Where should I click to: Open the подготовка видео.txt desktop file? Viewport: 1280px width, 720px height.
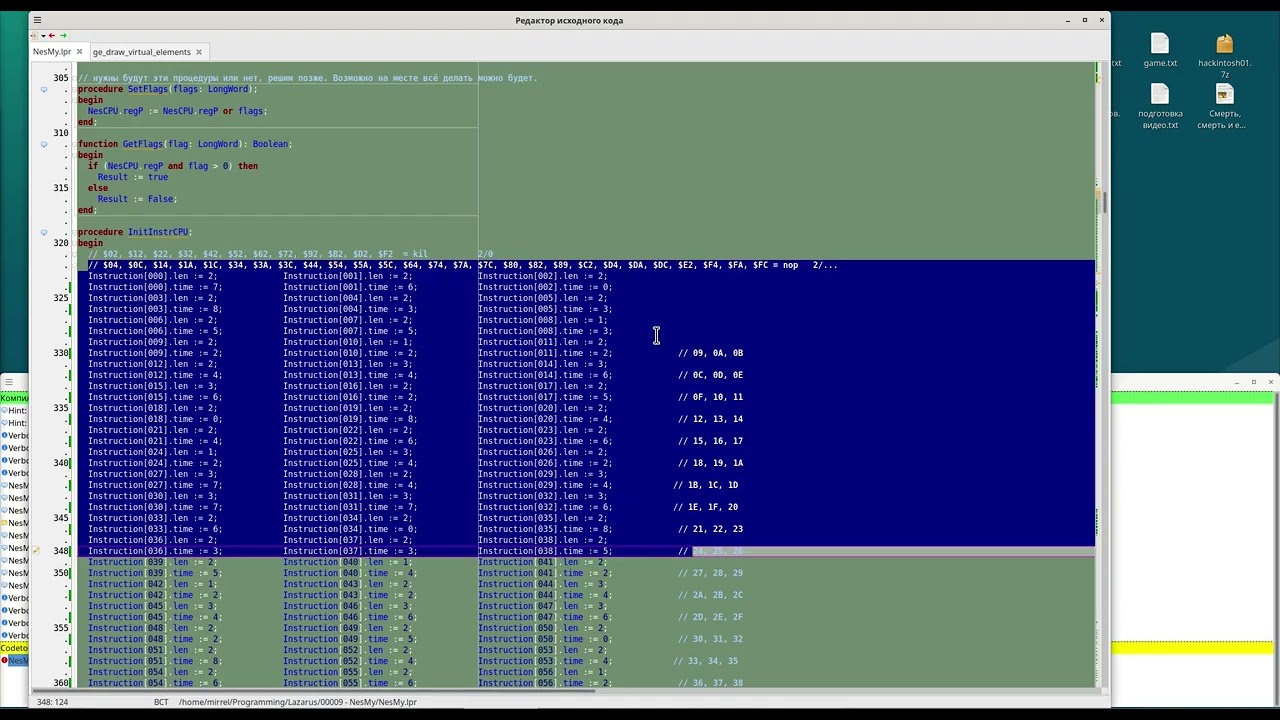click(x=1160, y=106)
